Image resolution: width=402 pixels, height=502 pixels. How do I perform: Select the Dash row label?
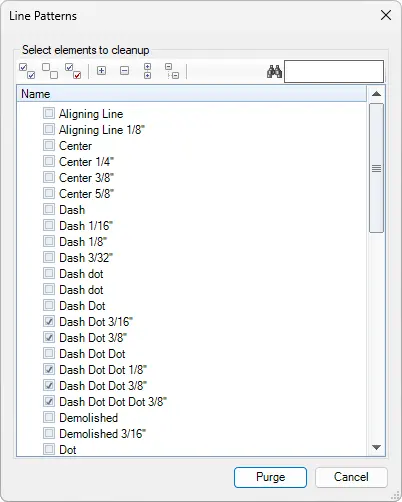[x=72, y=210]
